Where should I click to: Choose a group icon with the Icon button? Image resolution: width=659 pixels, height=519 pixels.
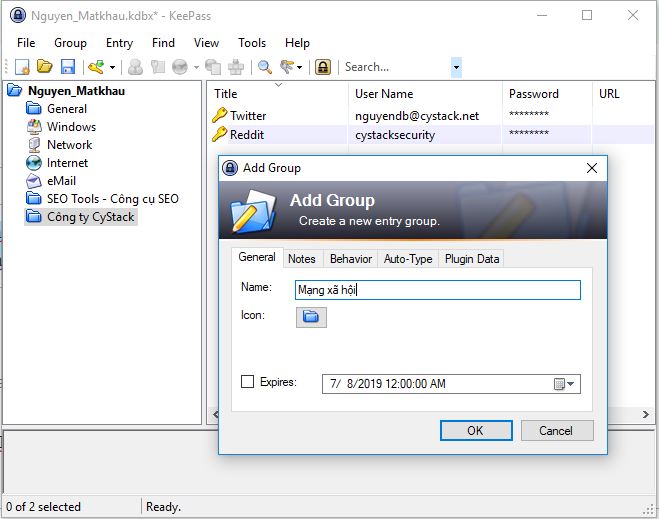[311, 317]
